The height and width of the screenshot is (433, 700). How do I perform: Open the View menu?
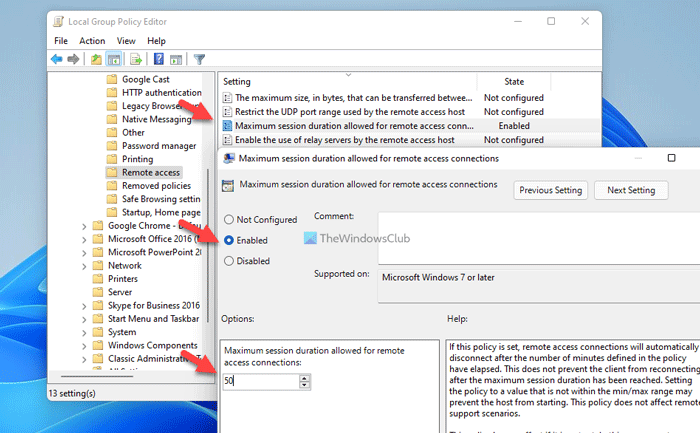tap(126, 41)
